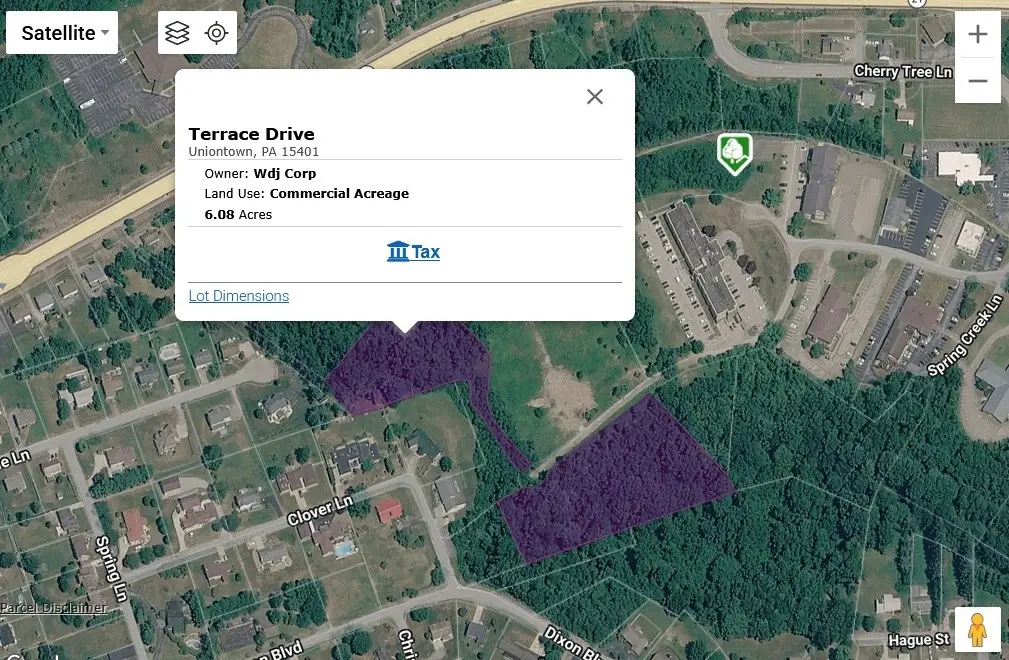
Task: Zoom out using the minus icon
Action: 977,80
